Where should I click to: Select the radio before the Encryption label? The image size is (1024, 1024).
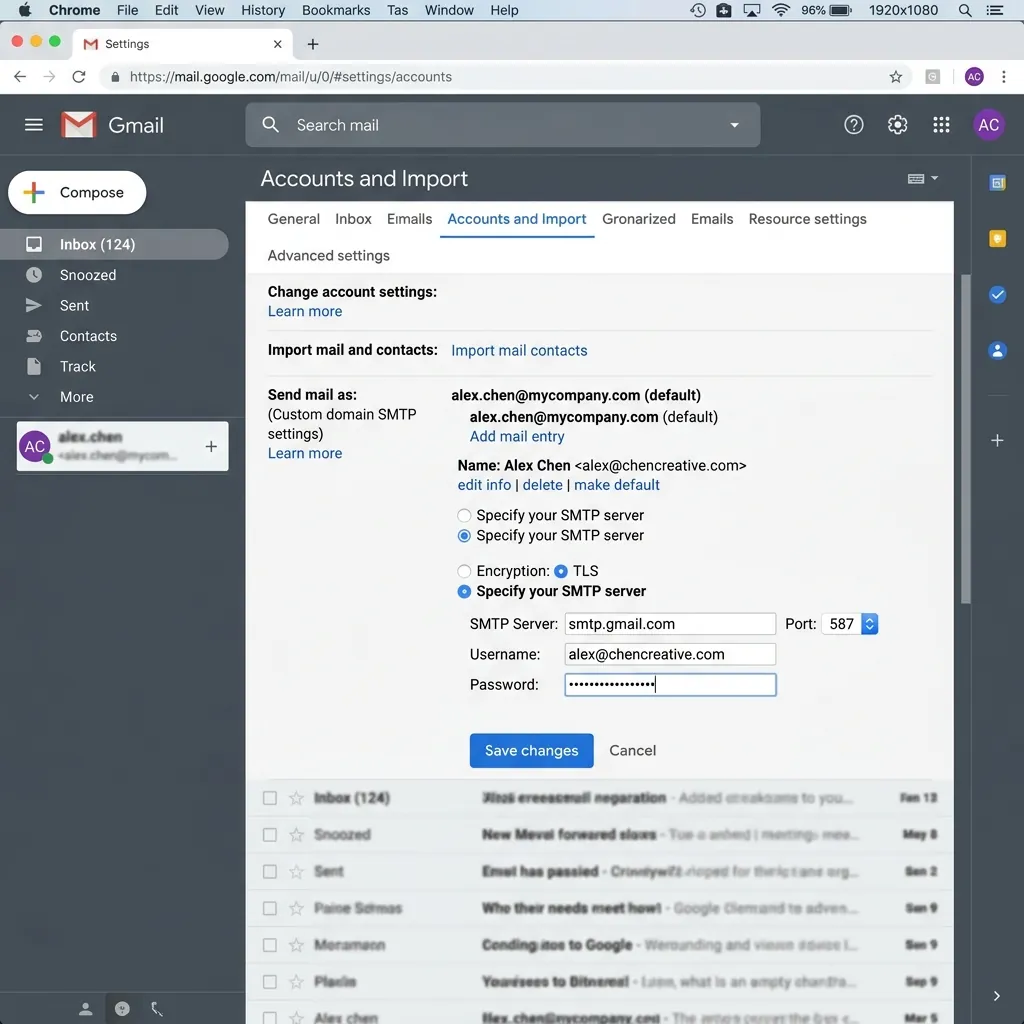pyautogui.click(x=464, y=571)
